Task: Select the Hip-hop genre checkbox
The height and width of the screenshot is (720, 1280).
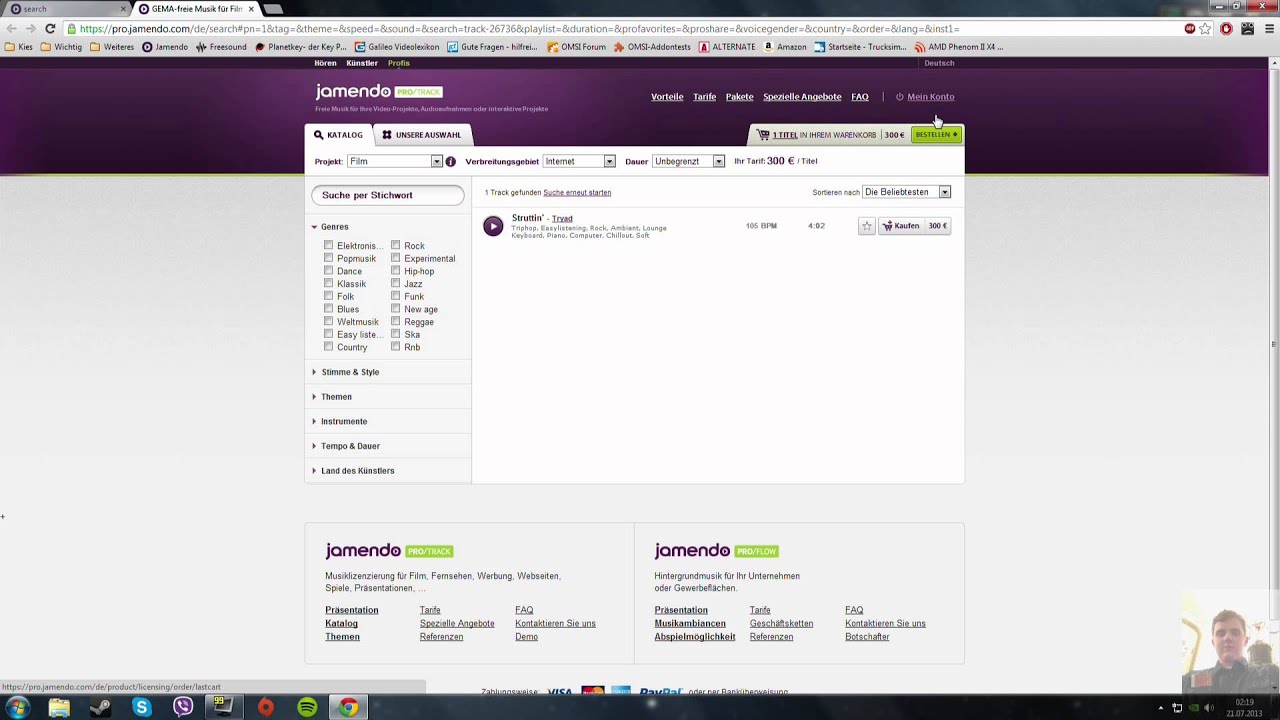Action: click(x=395, y=271)
